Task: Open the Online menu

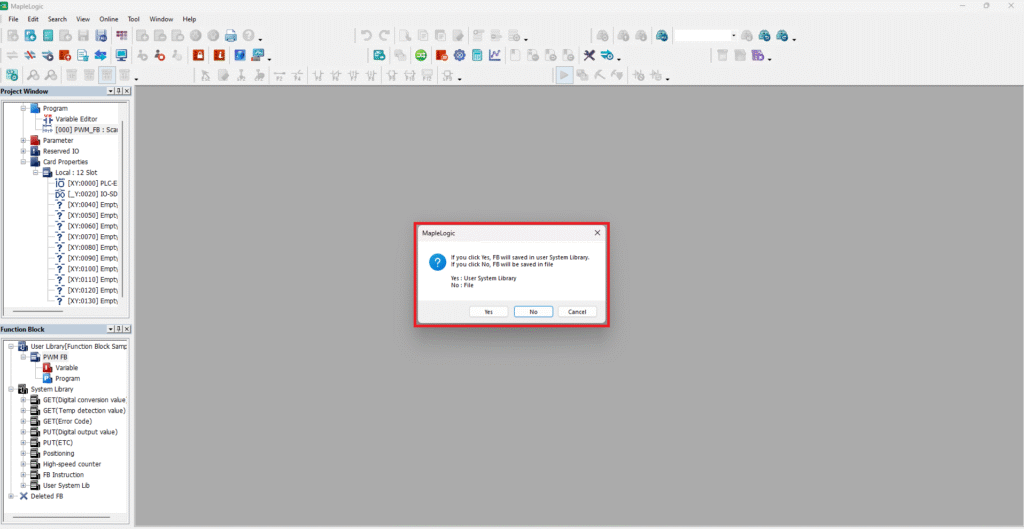Action: [109, 20]
